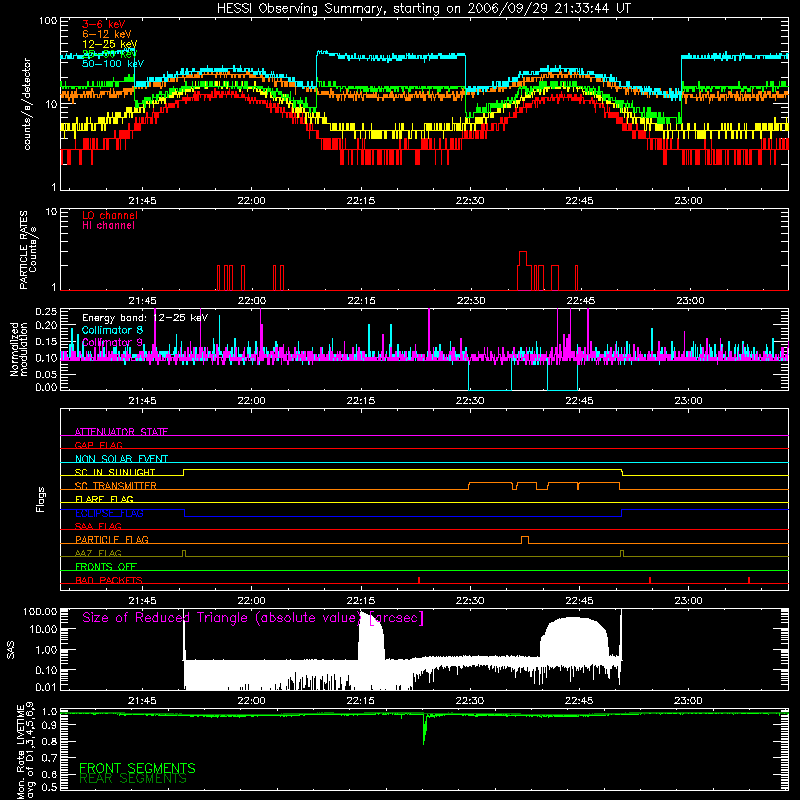Viewport: 800px width, 800px height.
Task: Click the yellow 12-25 keV legend entry
Action: [x=110, y=44]
